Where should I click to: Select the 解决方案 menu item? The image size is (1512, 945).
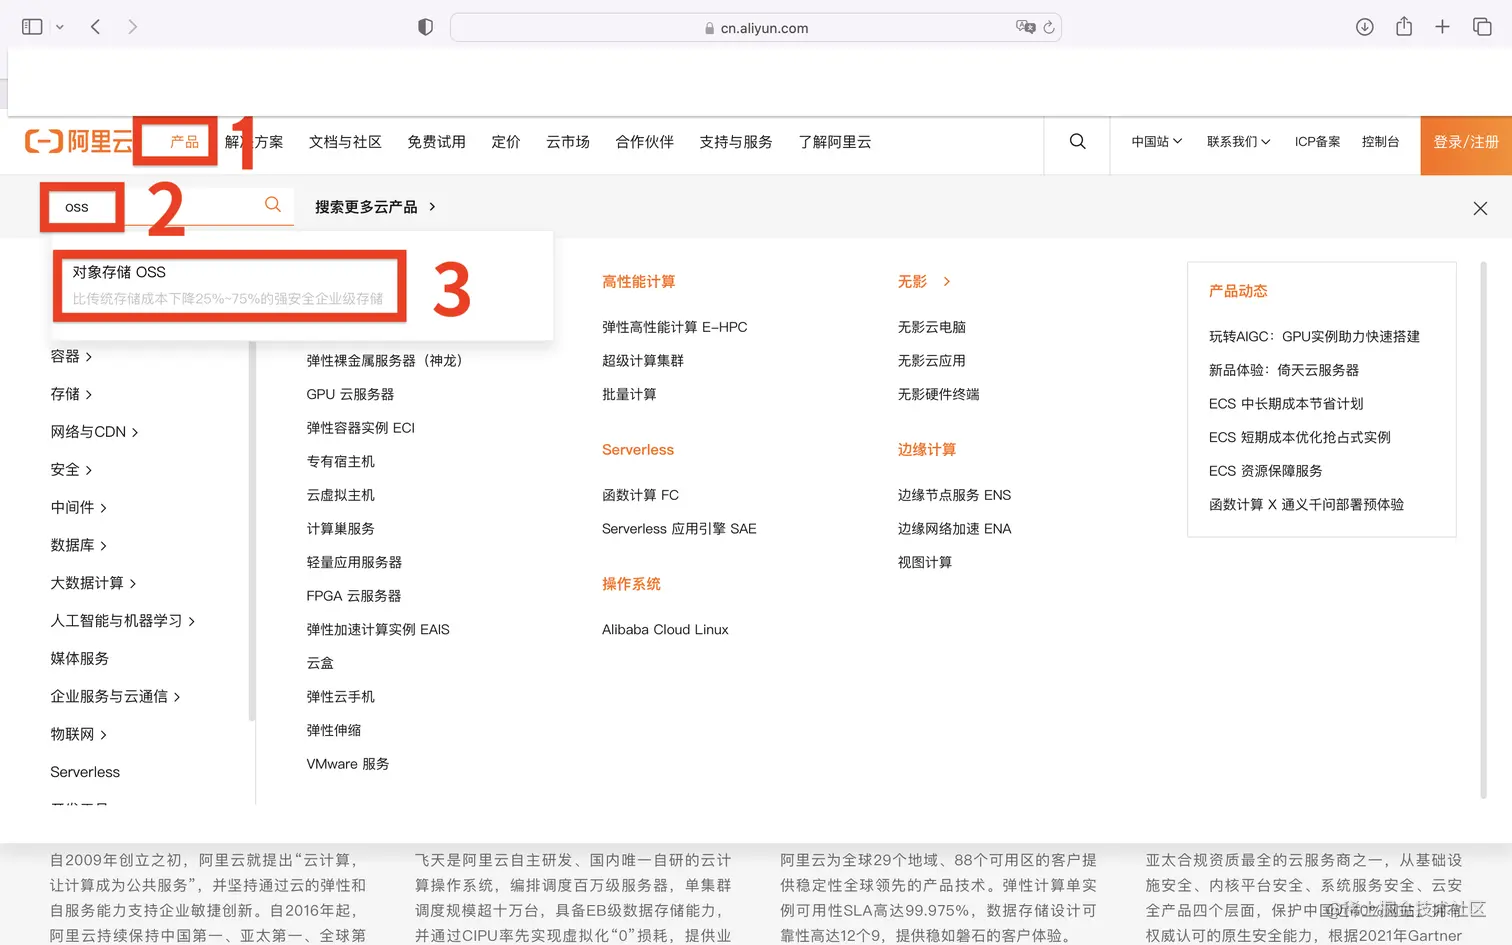[253, 142]
